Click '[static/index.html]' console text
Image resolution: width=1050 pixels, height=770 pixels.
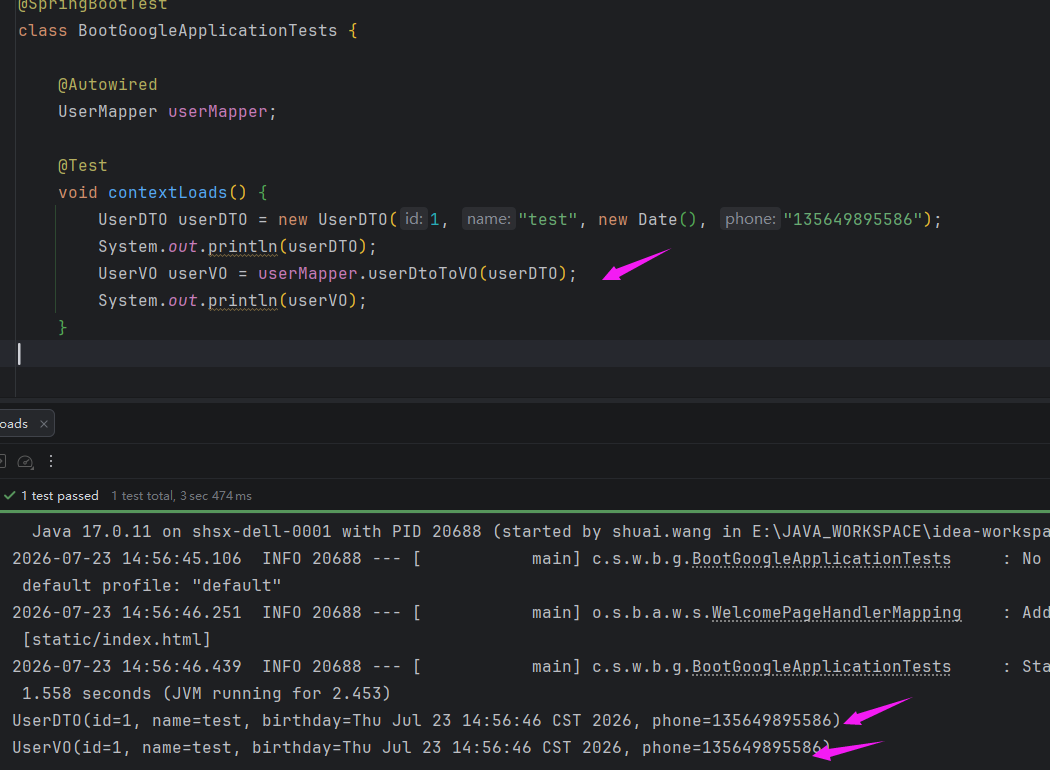[x=117, y=640]
